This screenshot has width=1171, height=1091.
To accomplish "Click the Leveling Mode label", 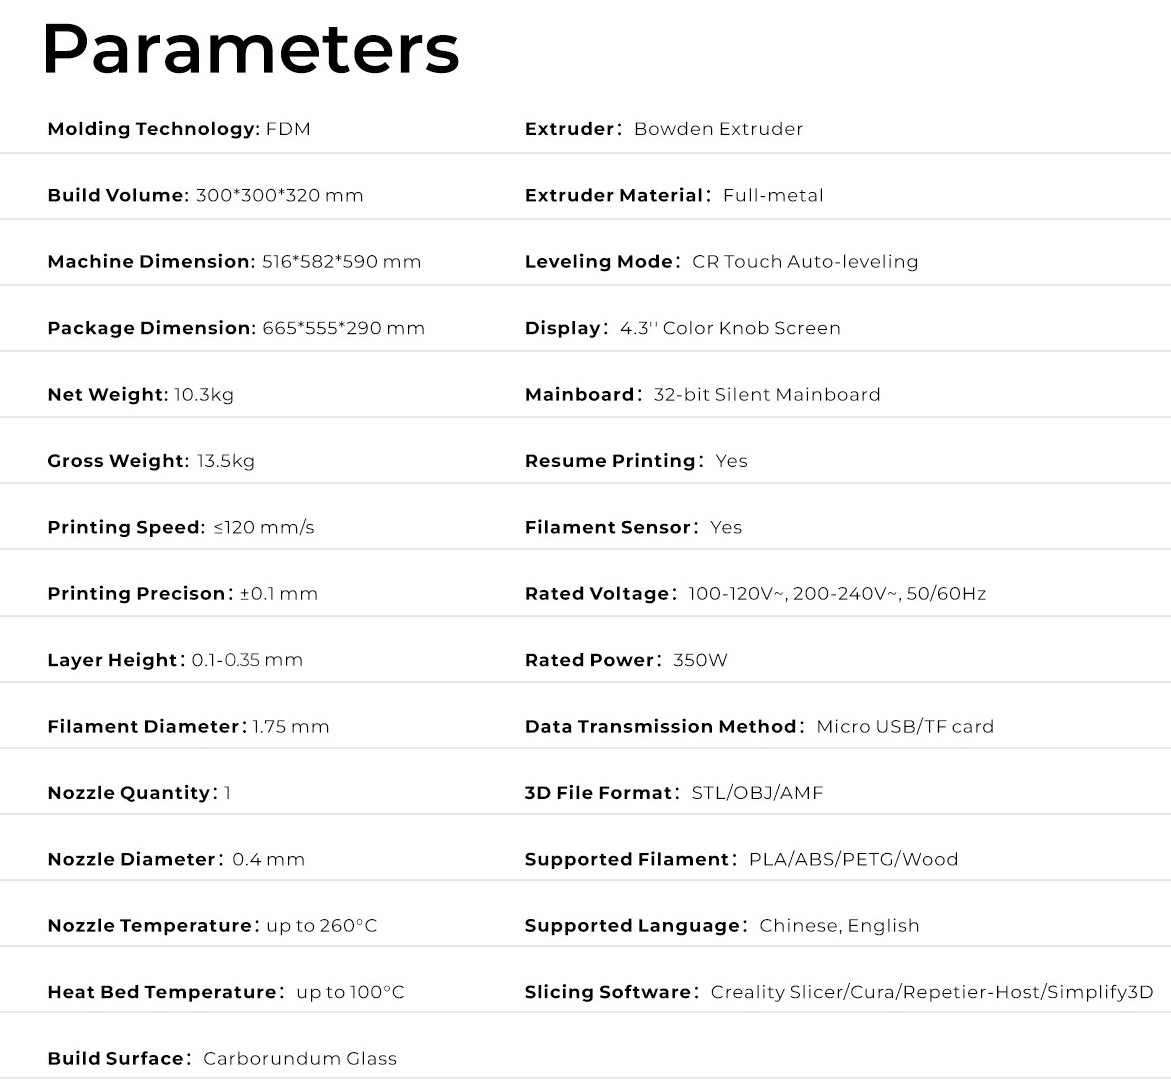I will pyautogui.click(x=599, y=262).
